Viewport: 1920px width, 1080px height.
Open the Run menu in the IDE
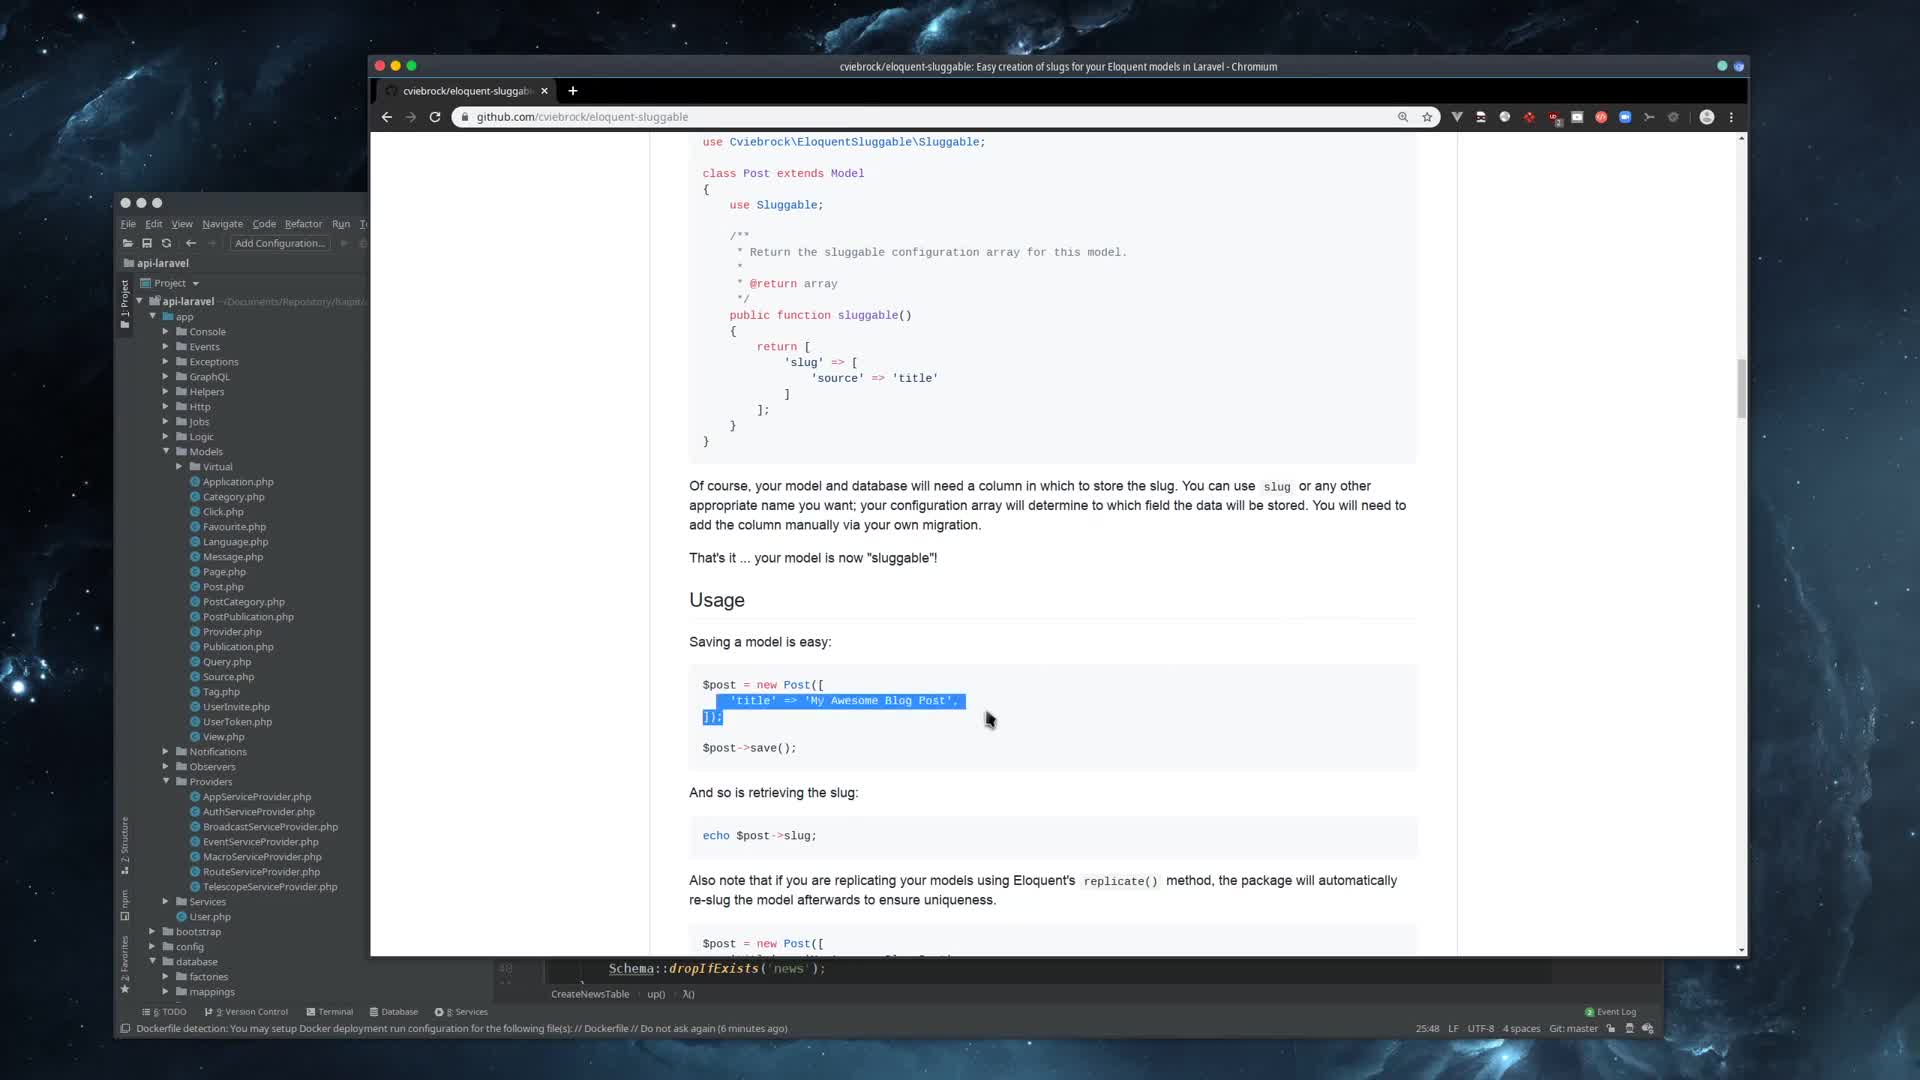pos(341,224)
